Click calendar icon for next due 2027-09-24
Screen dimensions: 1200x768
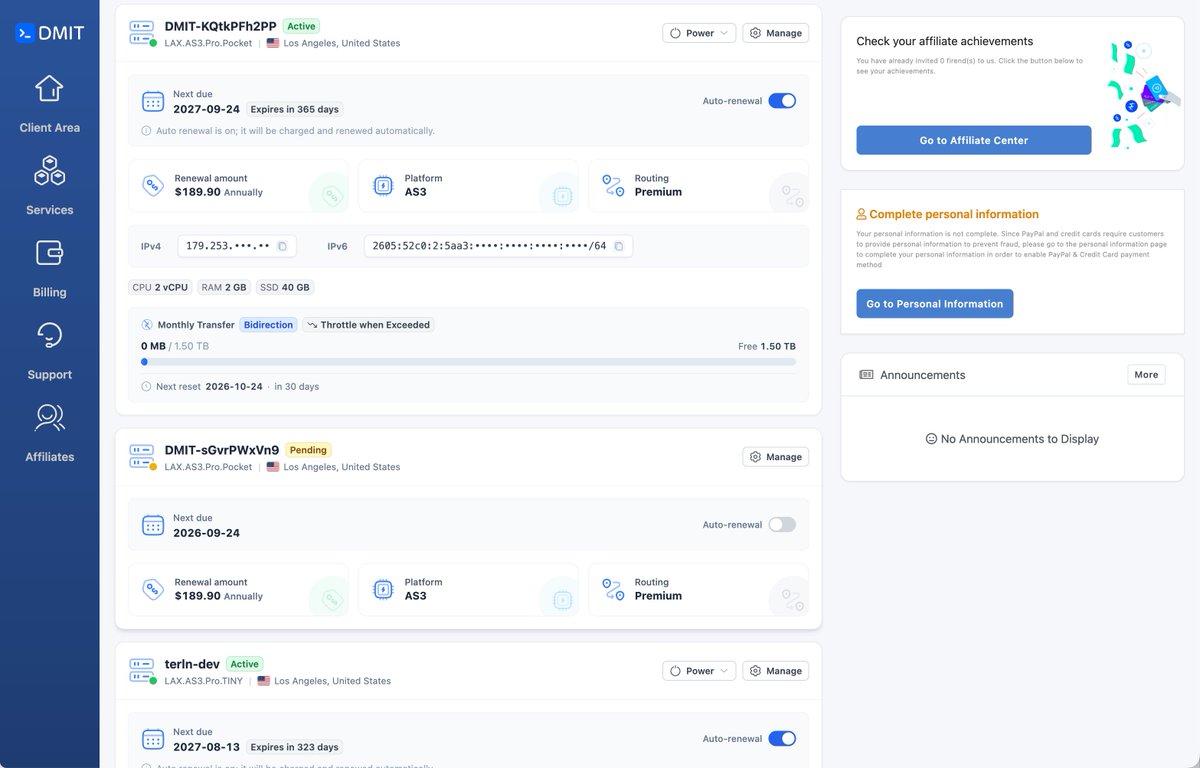[x=153, y=101]
